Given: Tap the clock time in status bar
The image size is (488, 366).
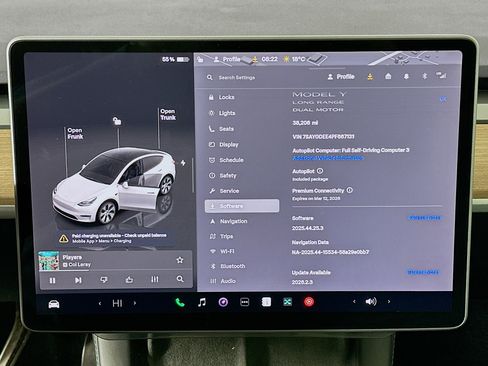Looking at the screenshot, I should pos(269,59).
